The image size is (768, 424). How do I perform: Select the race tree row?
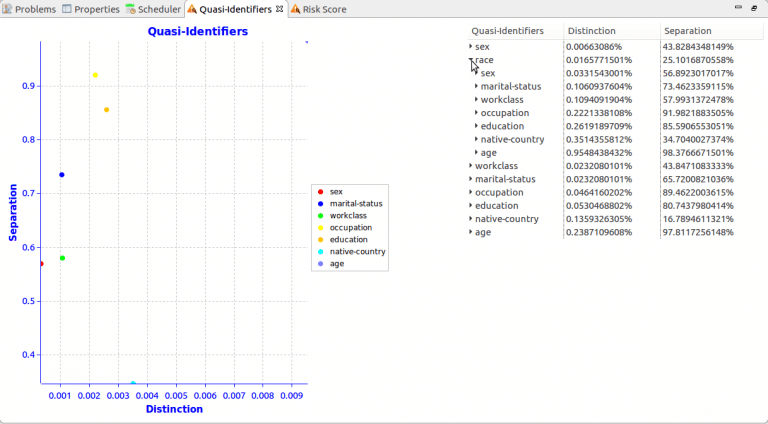(615, 60)
